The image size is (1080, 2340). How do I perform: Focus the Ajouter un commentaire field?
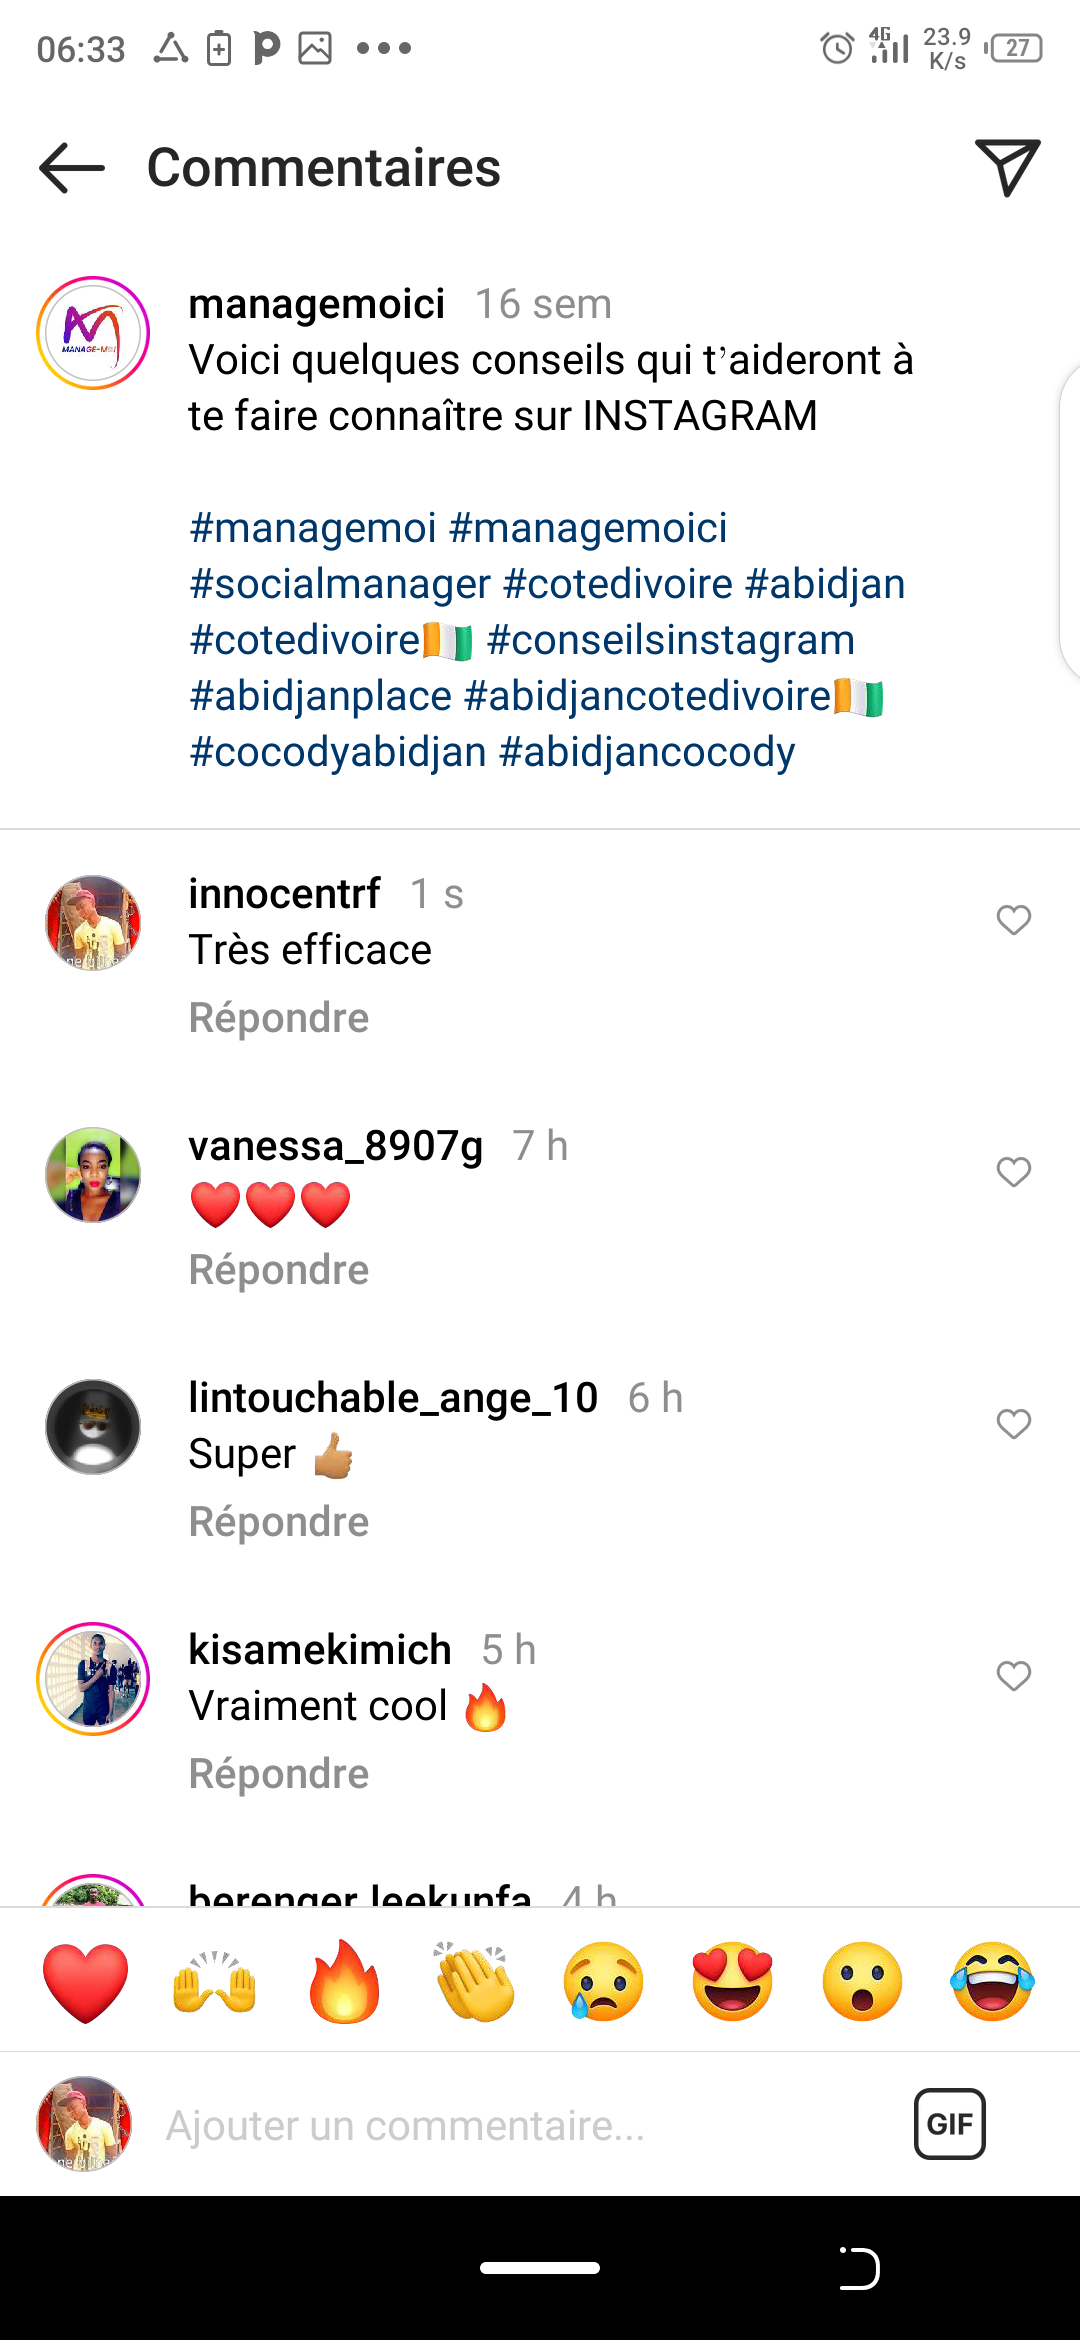[500, 2126]
